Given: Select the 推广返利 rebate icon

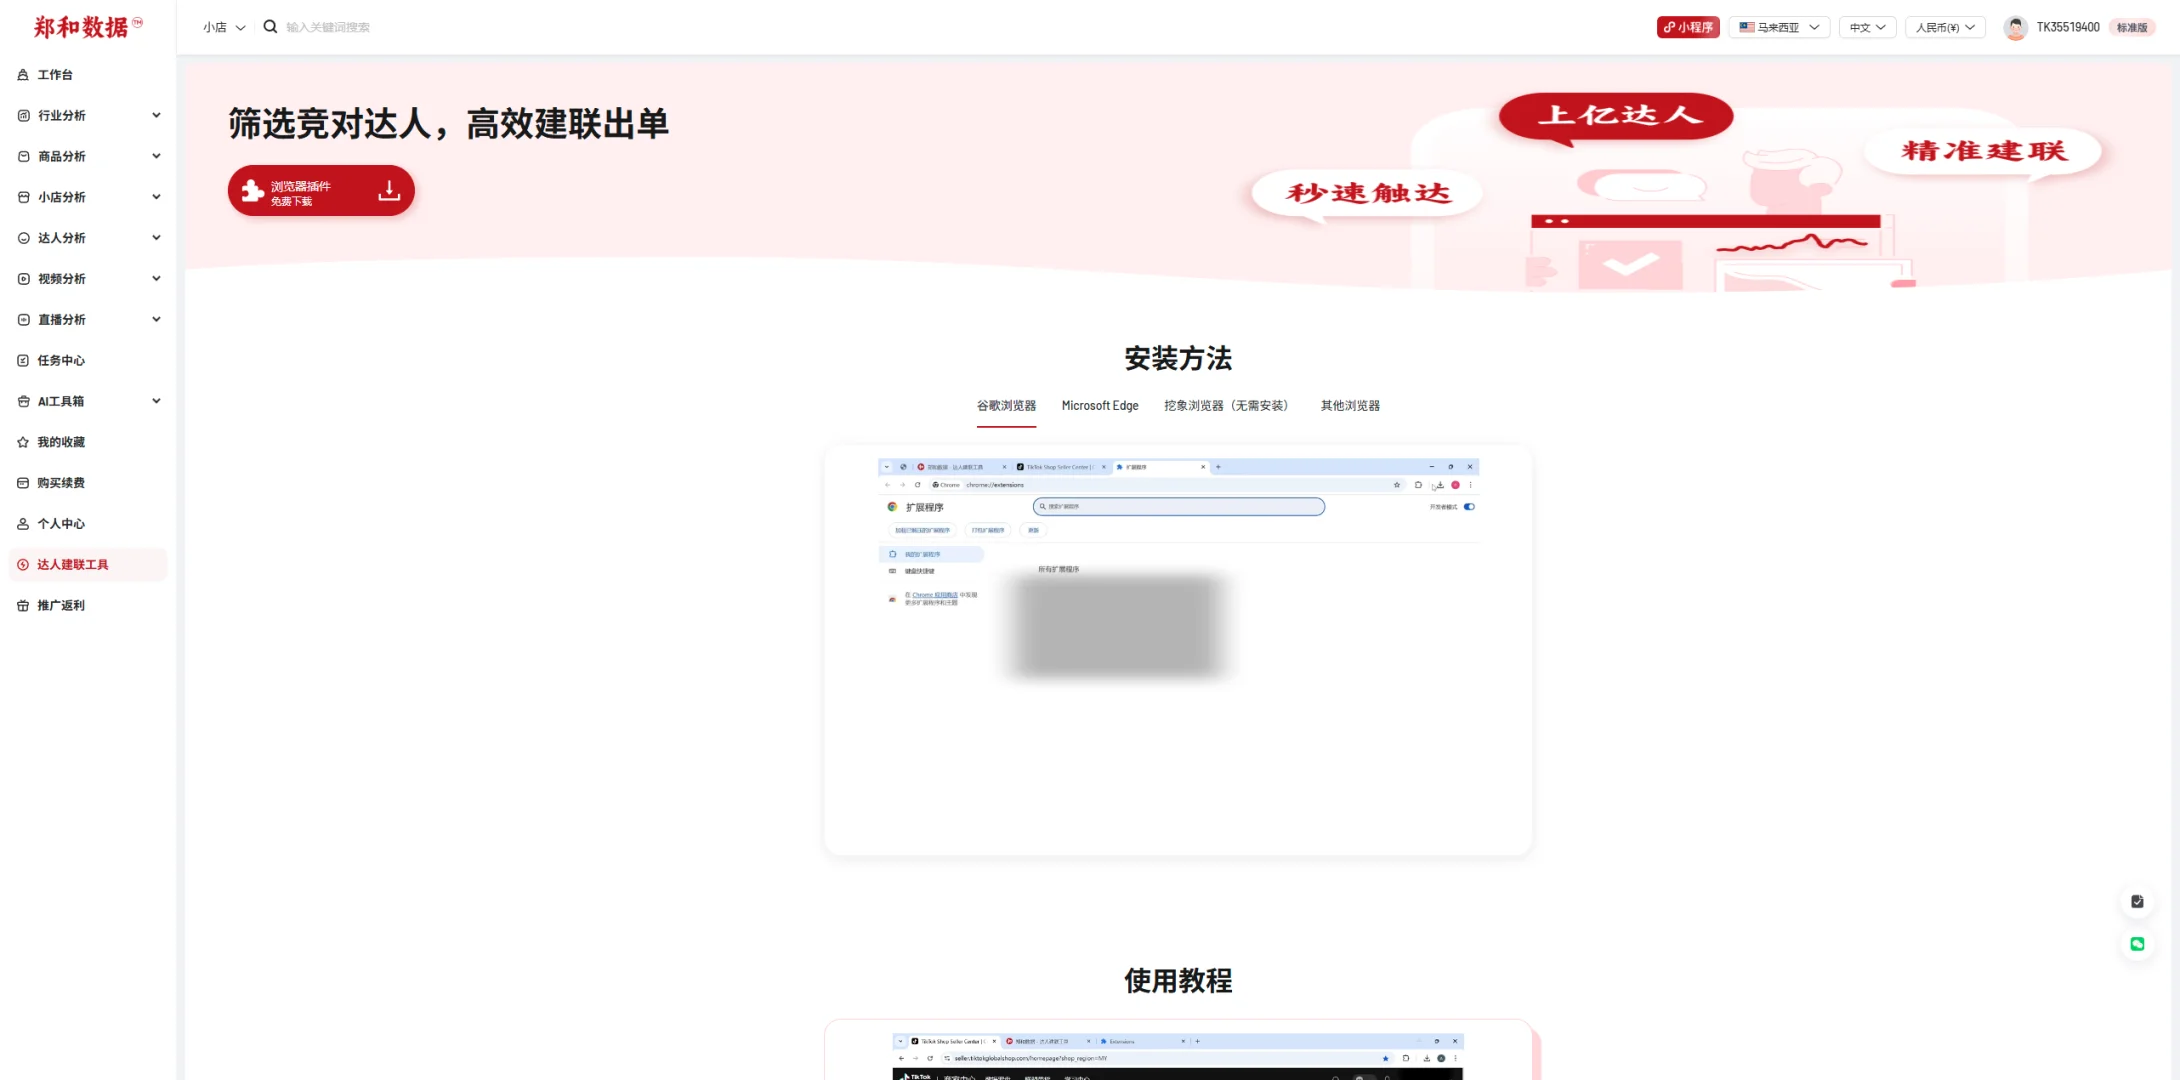Looking at the screenshot, I should point(23,605).
